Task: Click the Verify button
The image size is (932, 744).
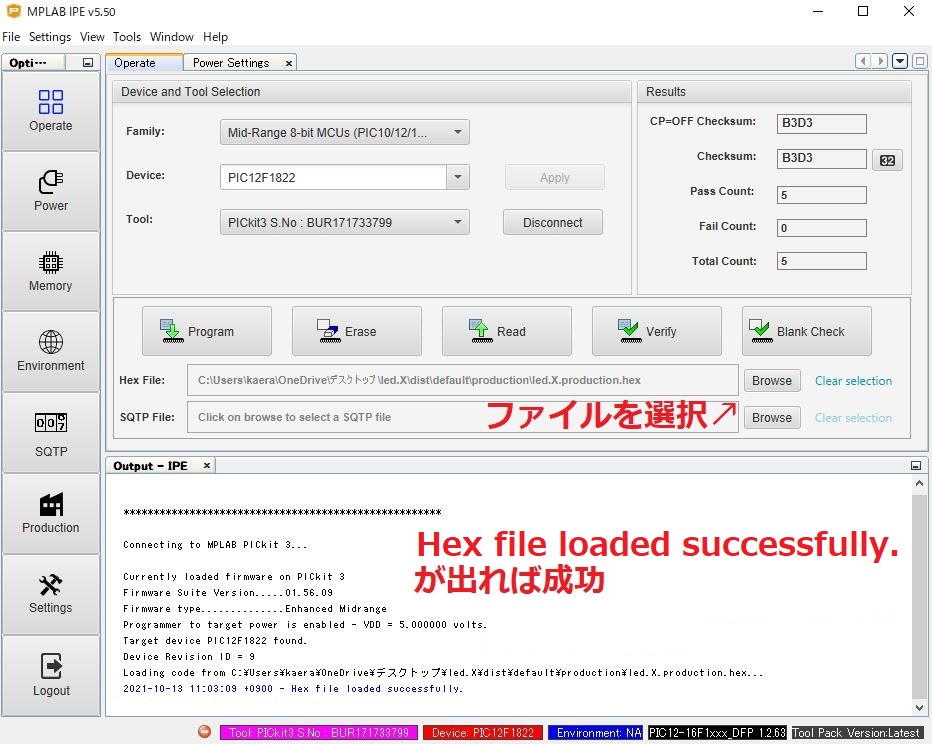Action: click(657, 331)
